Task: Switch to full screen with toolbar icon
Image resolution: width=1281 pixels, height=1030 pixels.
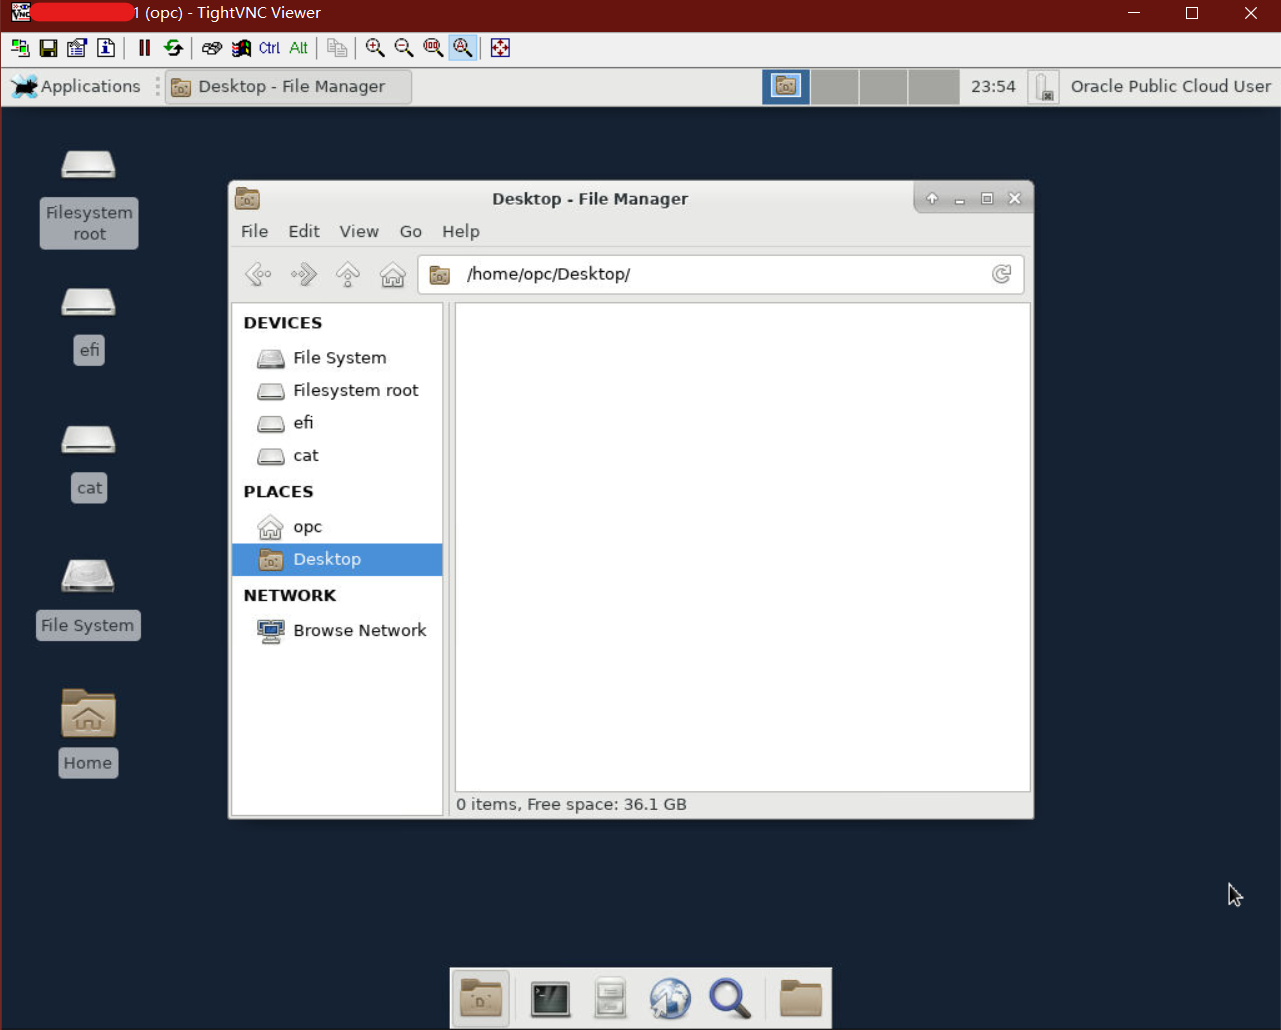Action: tap(500, 48)
